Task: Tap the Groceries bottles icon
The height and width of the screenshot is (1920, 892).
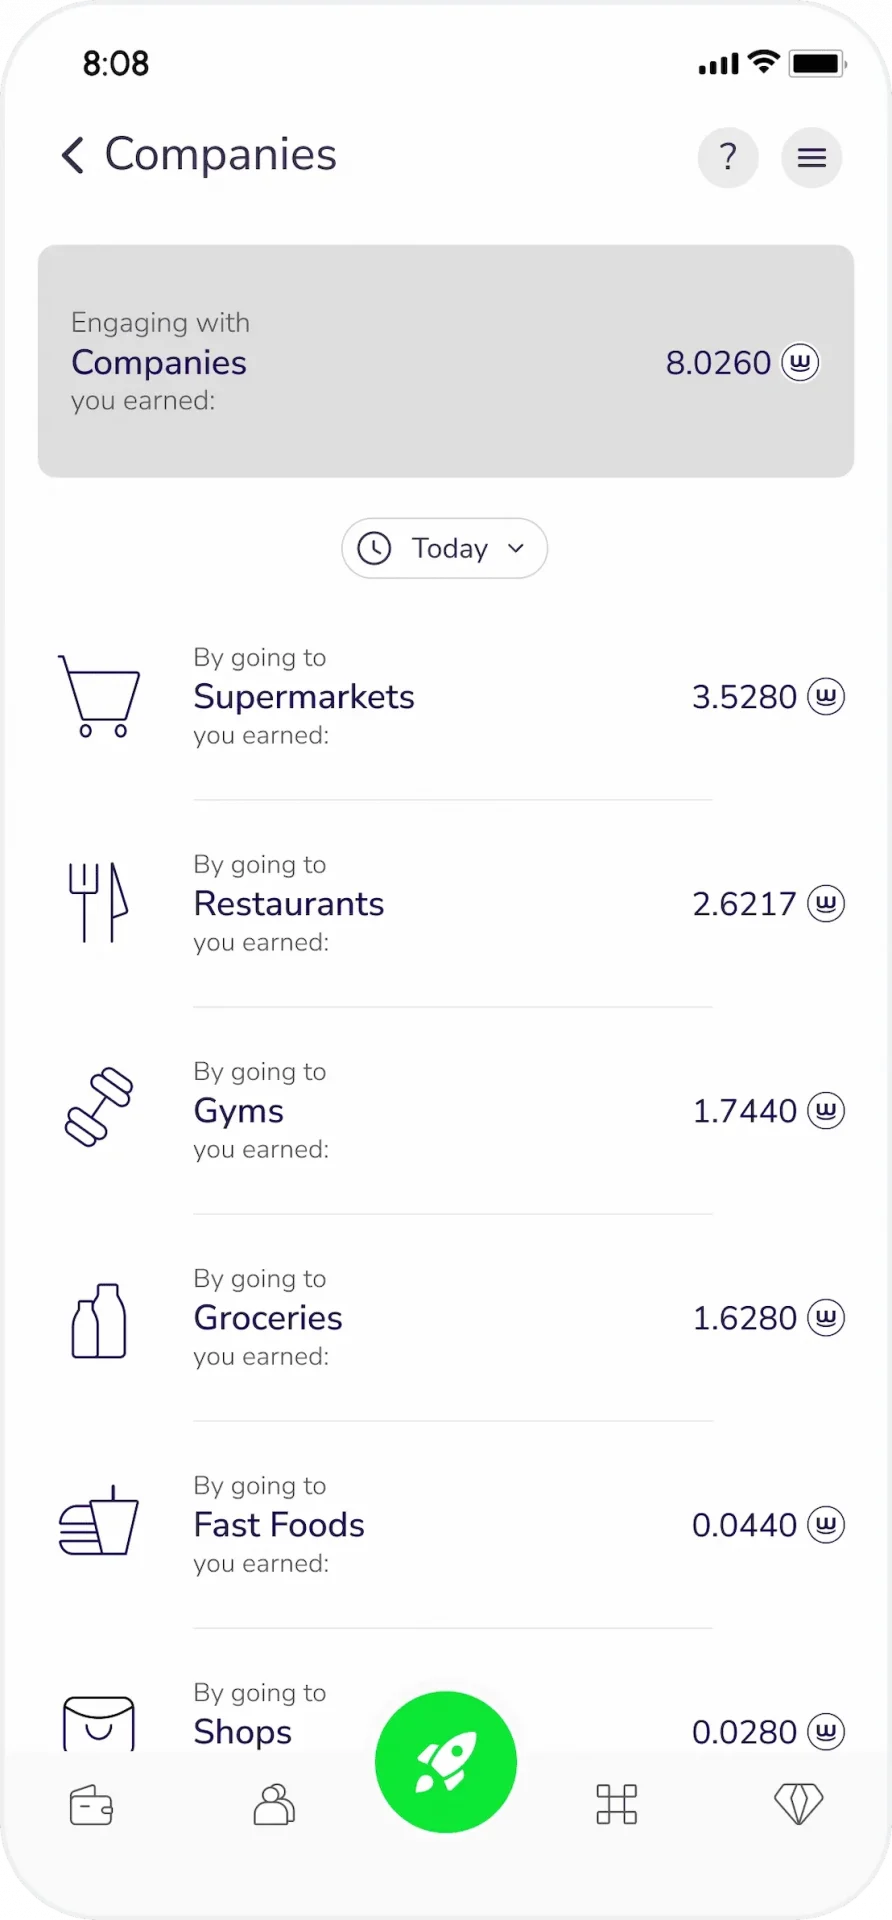Action: point(99,1321)
